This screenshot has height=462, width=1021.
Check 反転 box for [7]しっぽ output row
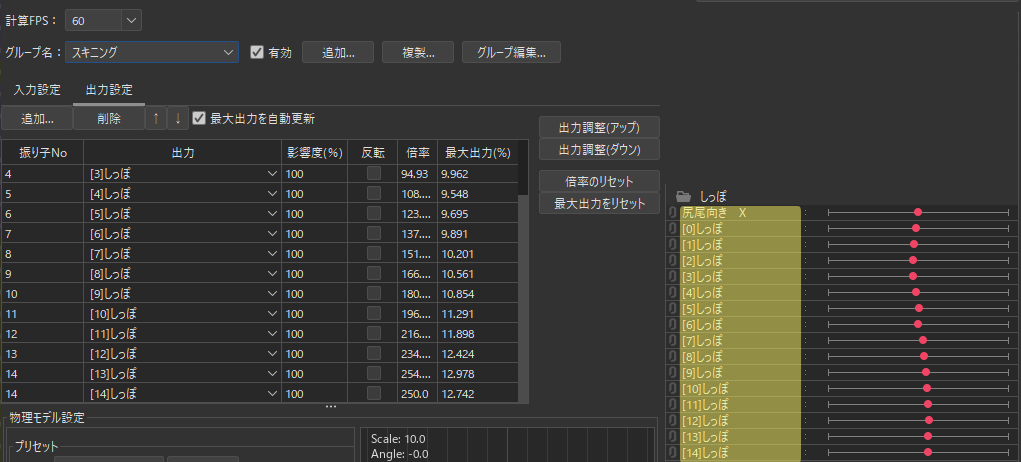pyautogui.click(x=373, y=253)
